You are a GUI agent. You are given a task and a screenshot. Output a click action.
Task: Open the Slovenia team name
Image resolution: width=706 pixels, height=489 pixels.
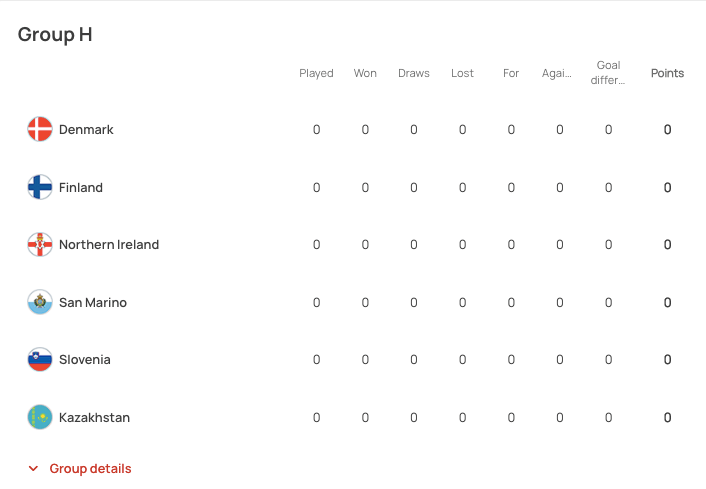click(x=85, y=360)
